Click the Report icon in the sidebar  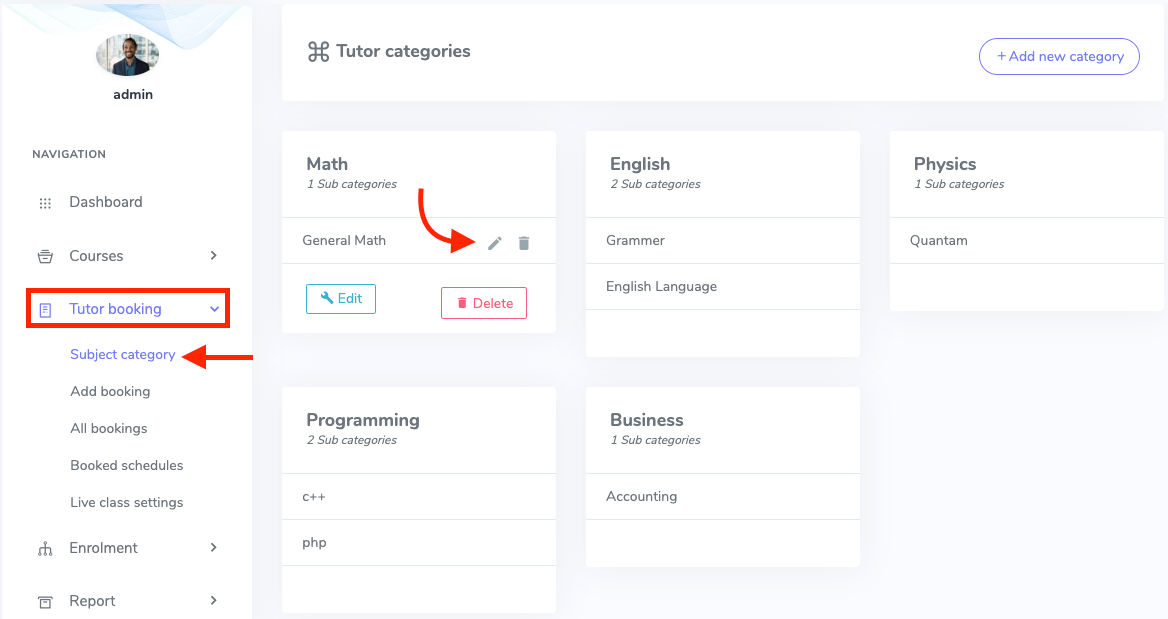[x=45, y=601]
